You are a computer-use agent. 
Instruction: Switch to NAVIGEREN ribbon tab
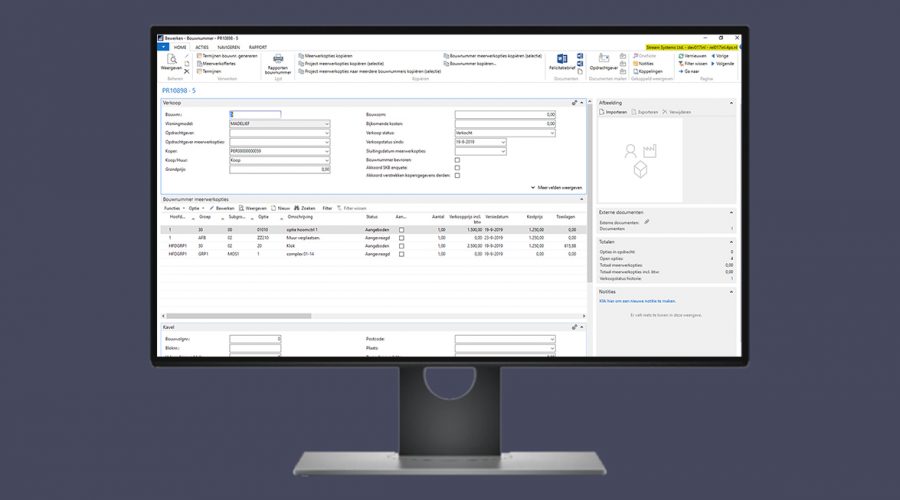tap(228, 47)
